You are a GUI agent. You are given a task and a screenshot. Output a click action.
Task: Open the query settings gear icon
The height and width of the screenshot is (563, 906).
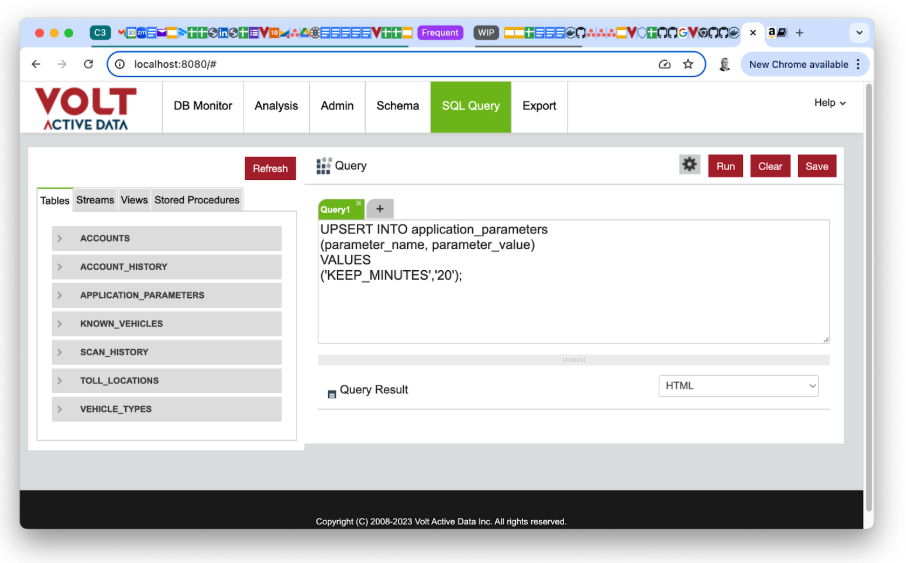(x=689, y=165)
